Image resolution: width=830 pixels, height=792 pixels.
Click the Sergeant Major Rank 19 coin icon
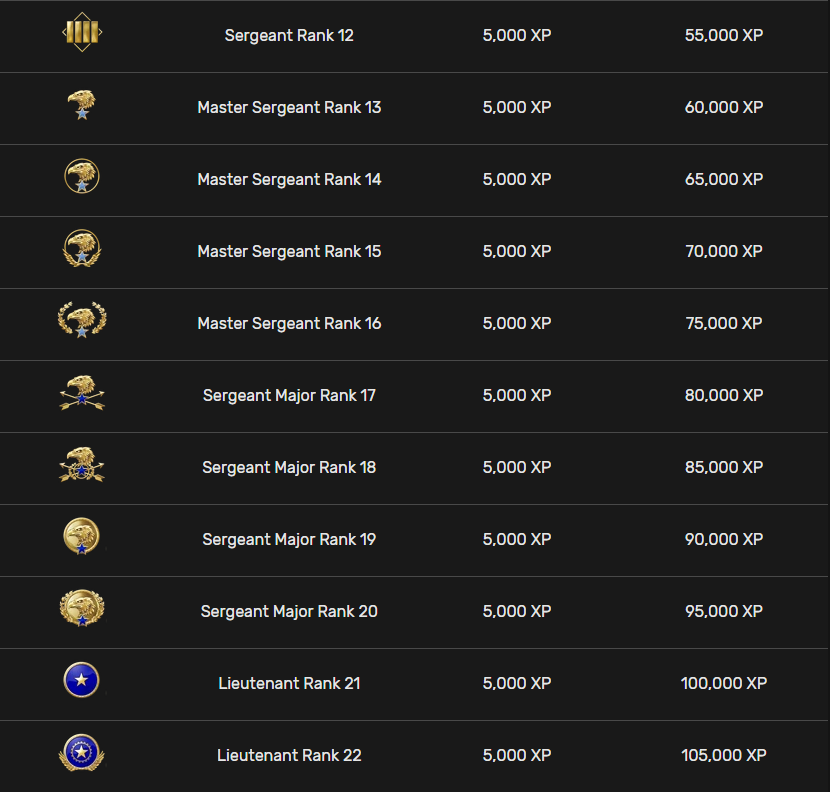(82, 537)
